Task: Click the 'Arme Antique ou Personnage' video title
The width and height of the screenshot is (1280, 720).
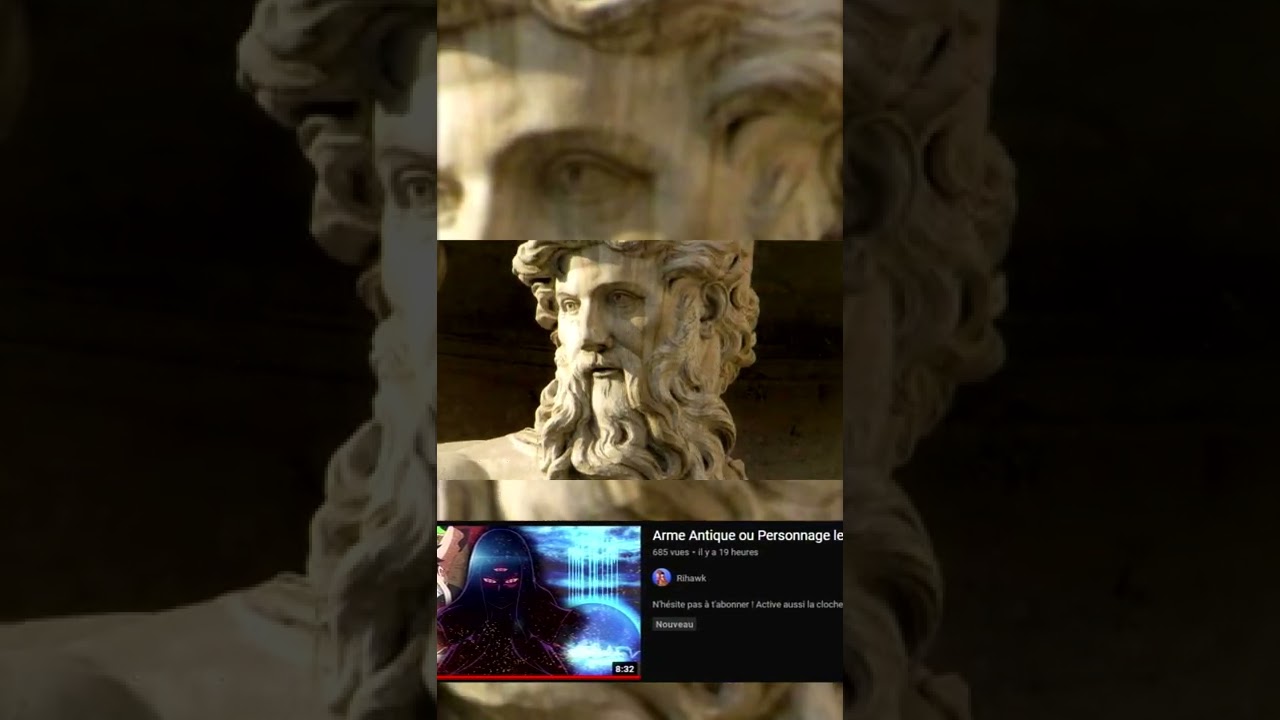Action: 746,536
